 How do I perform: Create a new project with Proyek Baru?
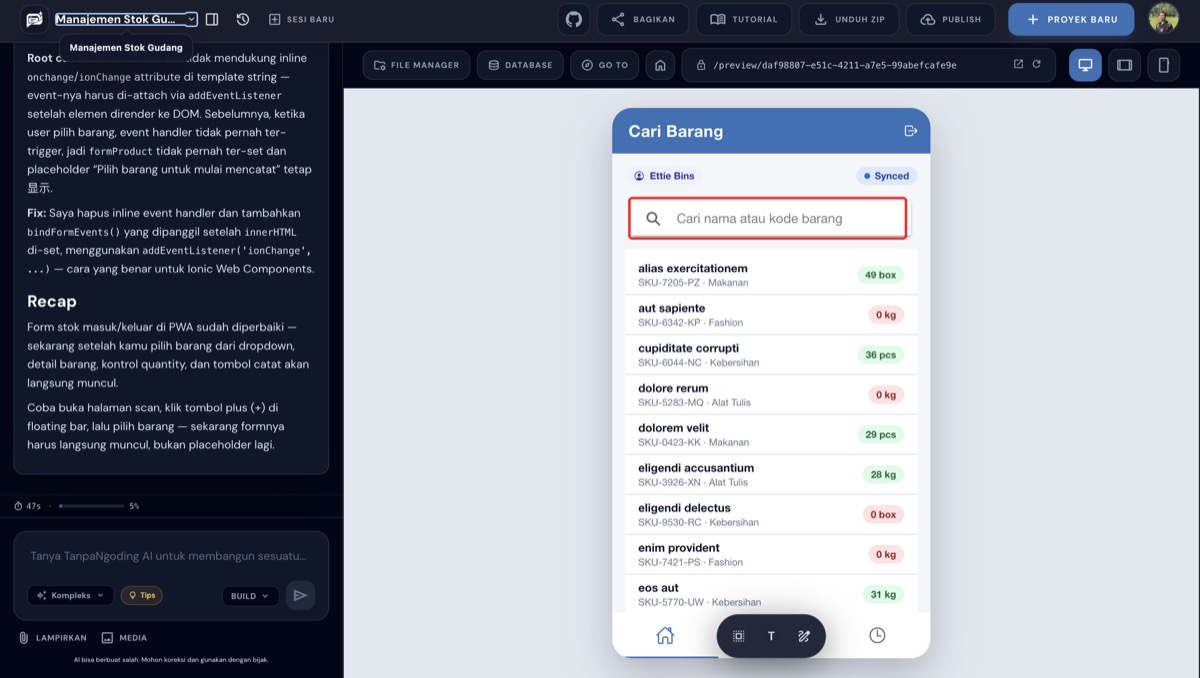coord(1071,19)
